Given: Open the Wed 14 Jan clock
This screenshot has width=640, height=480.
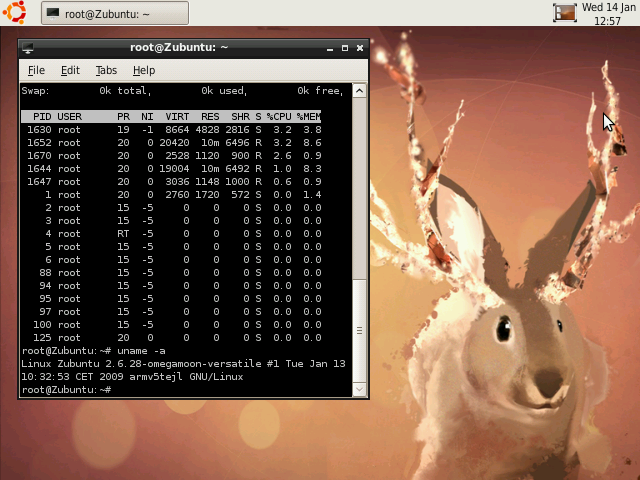Looking at the screenshot, I should [609, 13].
